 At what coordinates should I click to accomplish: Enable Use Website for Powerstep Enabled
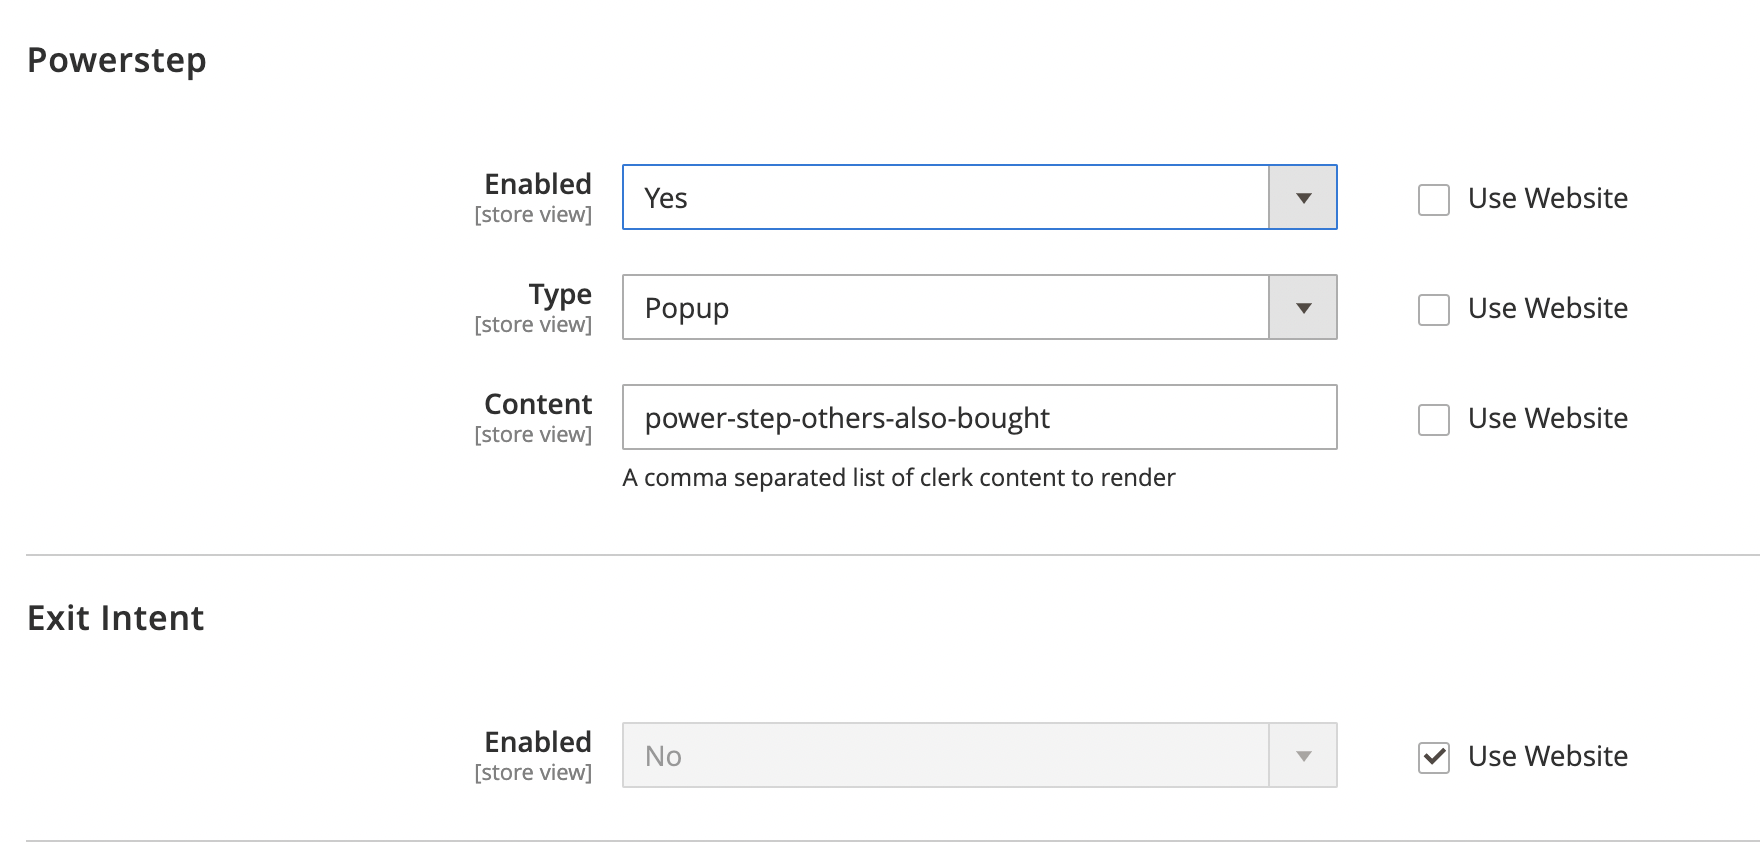[1433, 199]
